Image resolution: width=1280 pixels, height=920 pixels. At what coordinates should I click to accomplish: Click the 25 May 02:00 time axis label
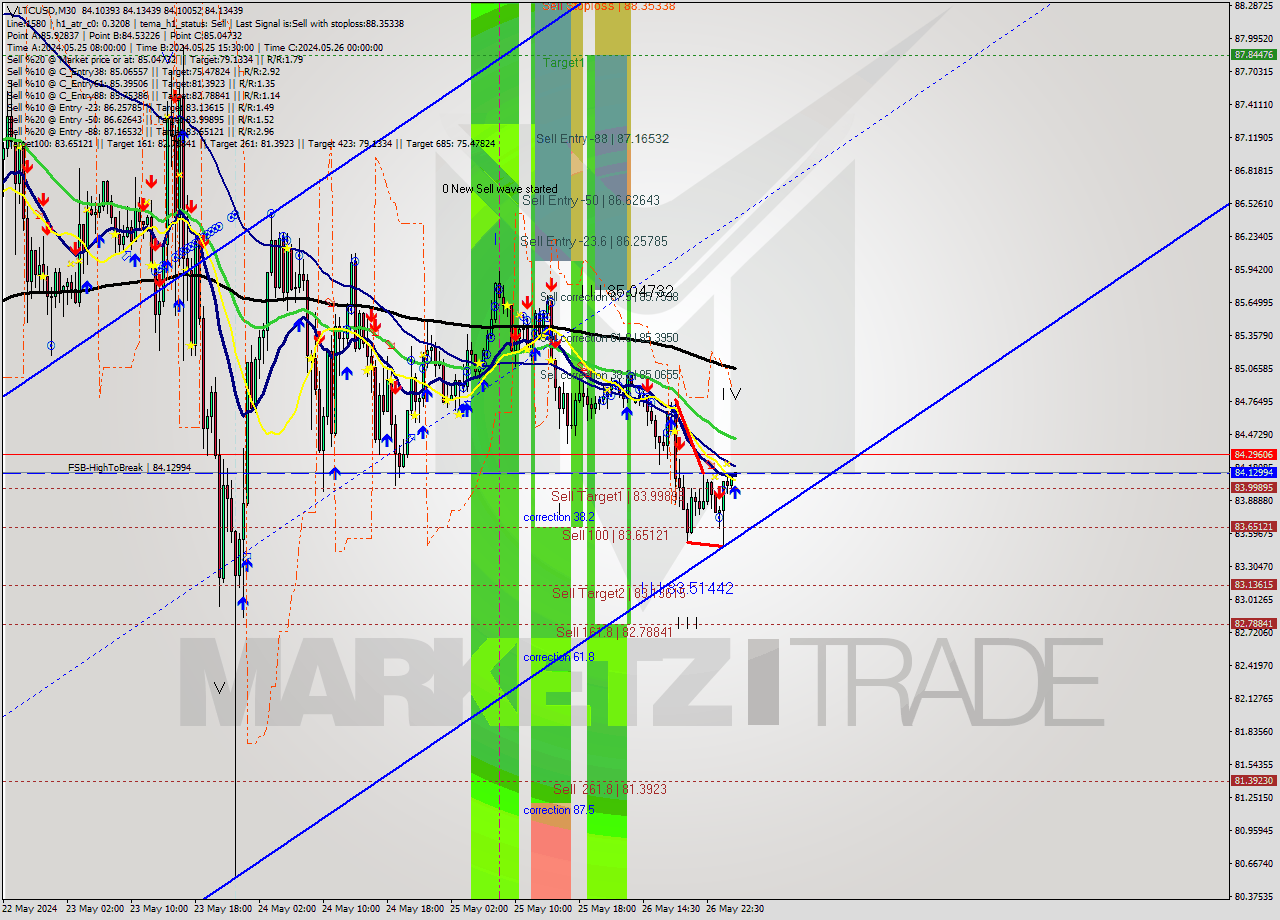point(479,909)
